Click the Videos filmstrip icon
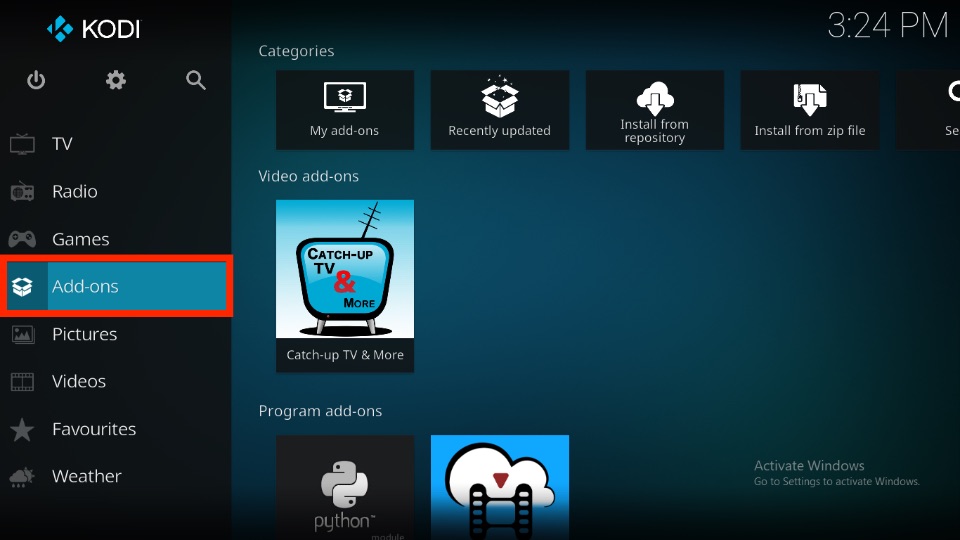Viewport: 960px width, 540px height. click(22, 381)
